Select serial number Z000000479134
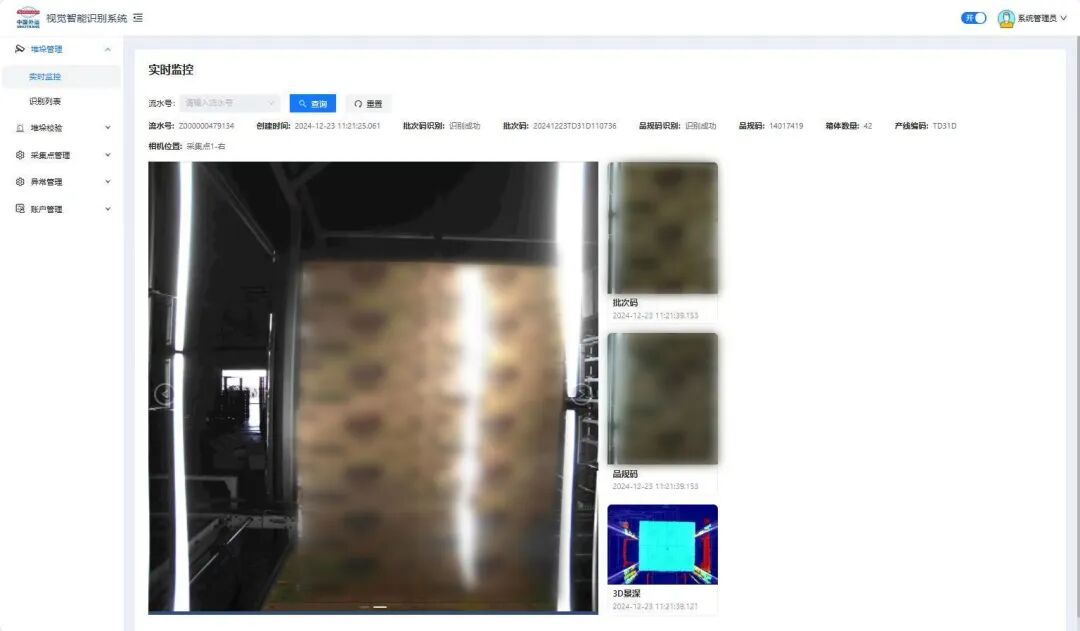 206,126
